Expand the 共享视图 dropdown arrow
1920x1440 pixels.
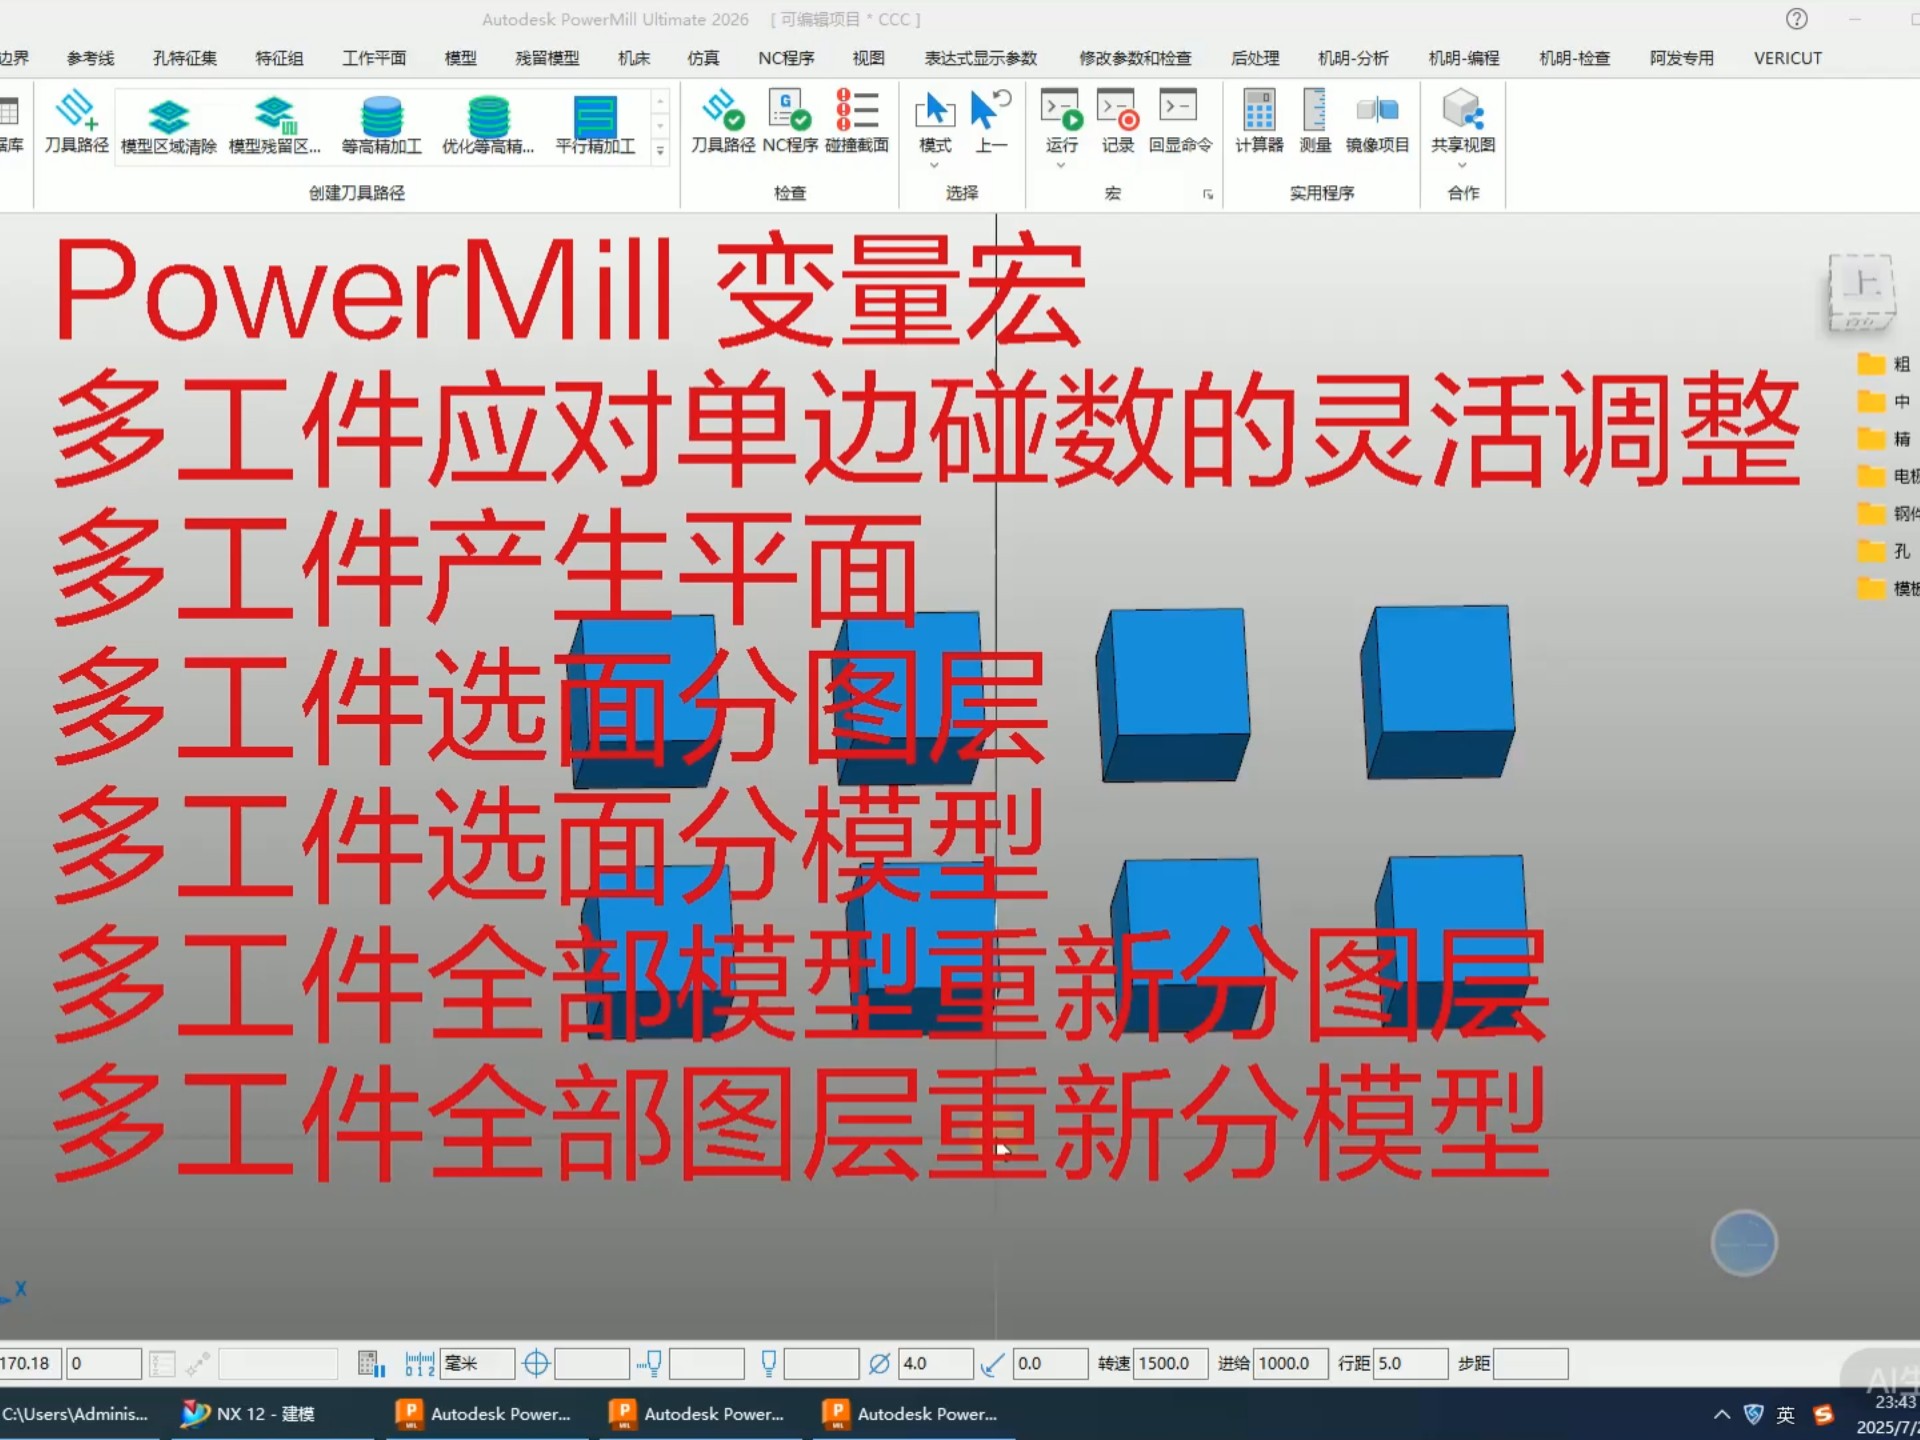tap(1462, 165)
